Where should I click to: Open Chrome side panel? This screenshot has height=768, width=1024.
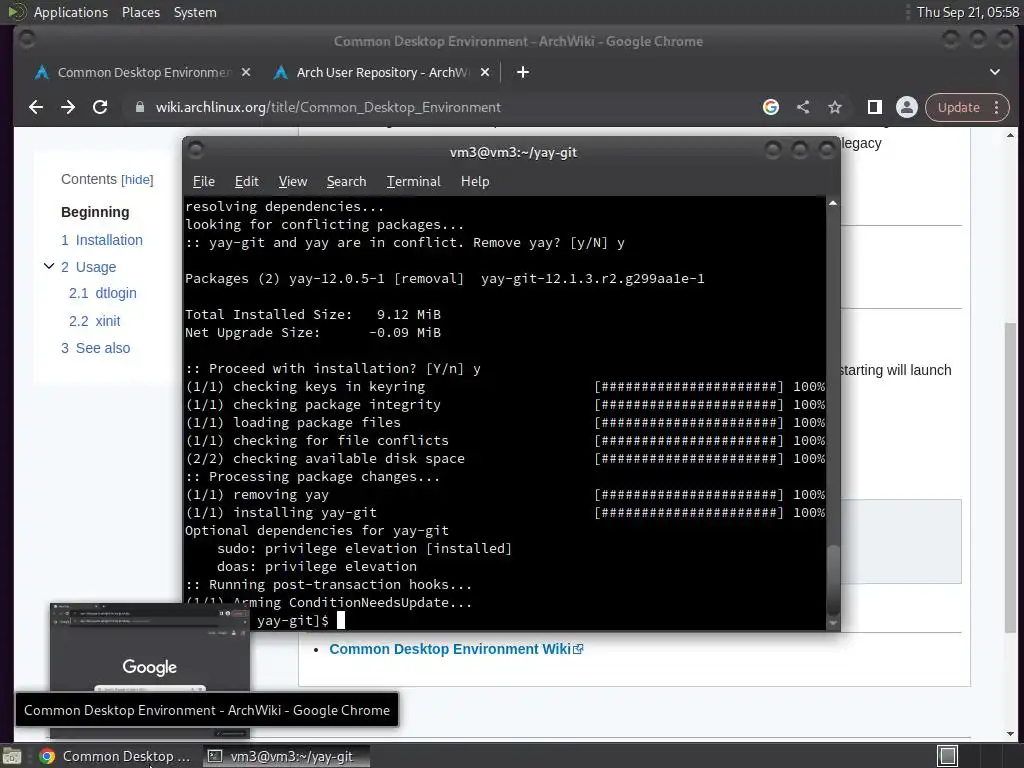(874, 107)
